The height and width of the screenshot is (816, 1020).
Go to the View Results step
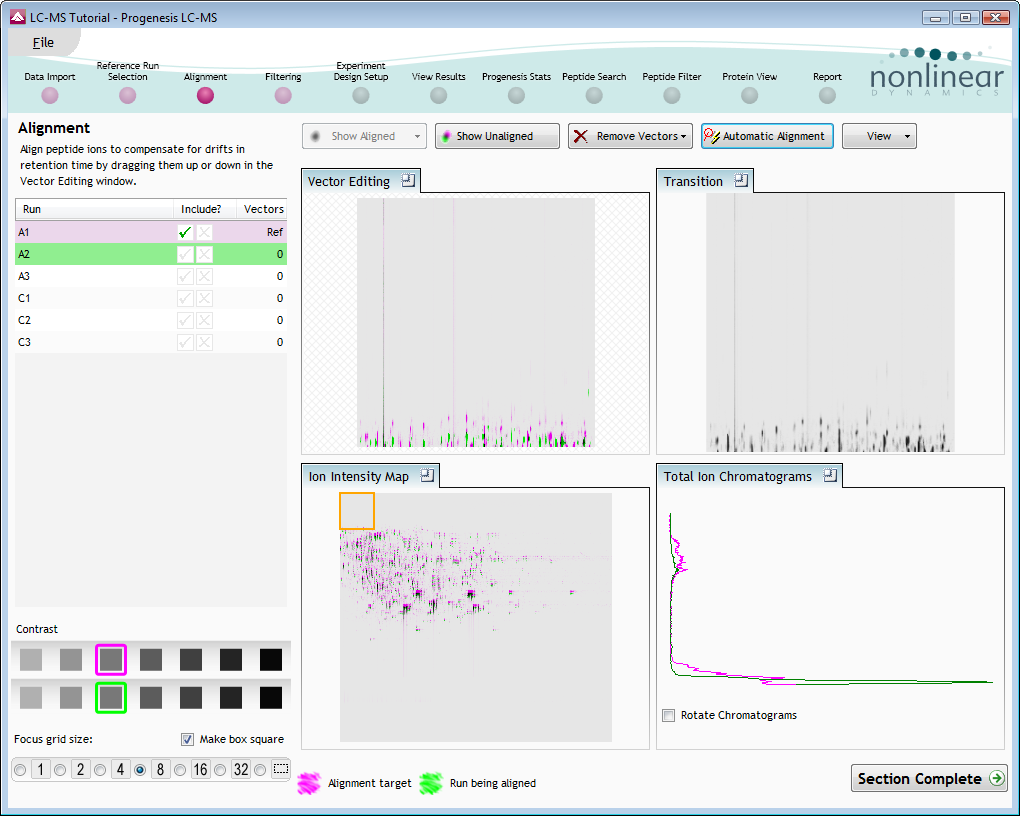438,95
